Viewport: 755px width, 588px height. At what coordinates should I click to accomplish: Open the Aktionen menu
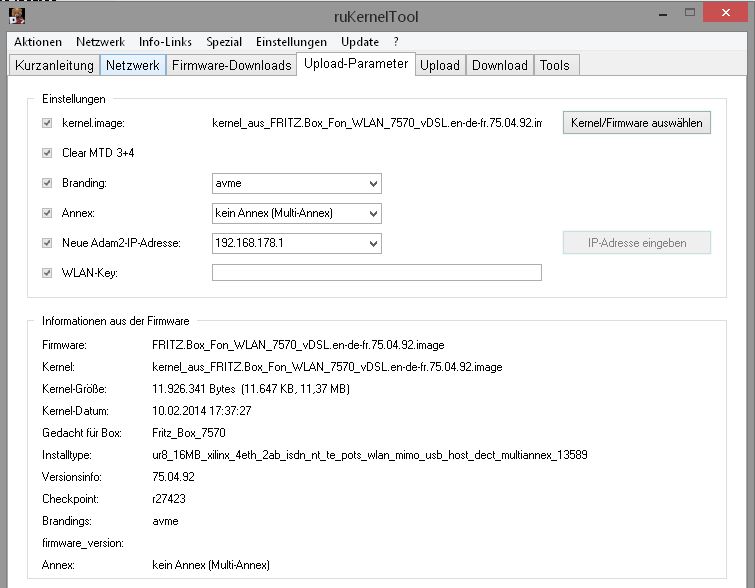click(38, 42)
